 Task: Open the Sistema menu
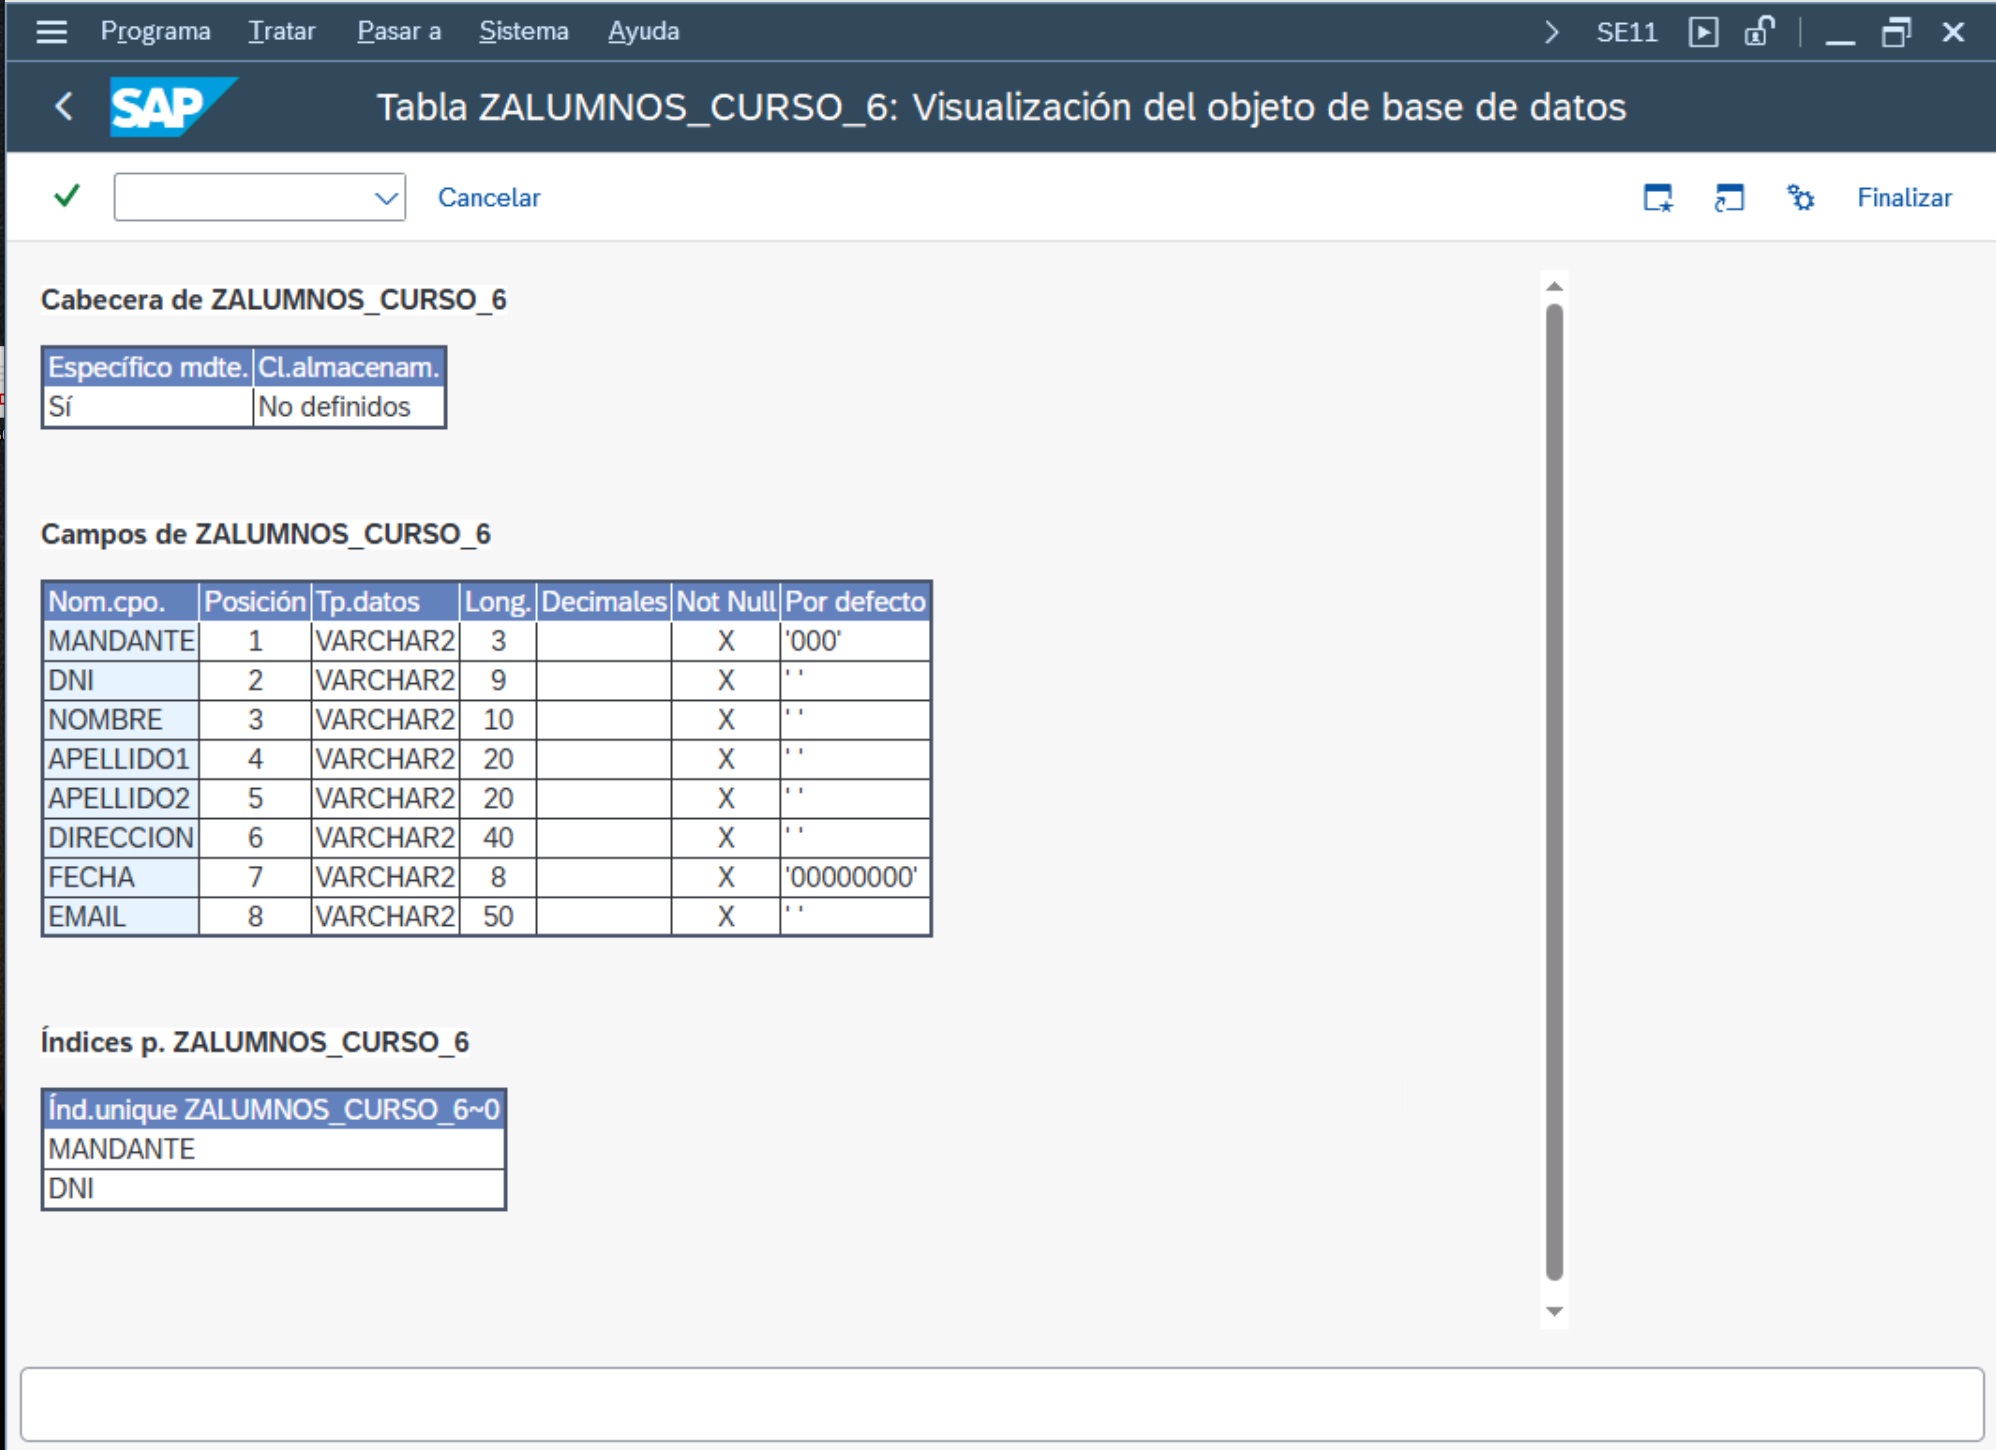[x=523, y=32]
